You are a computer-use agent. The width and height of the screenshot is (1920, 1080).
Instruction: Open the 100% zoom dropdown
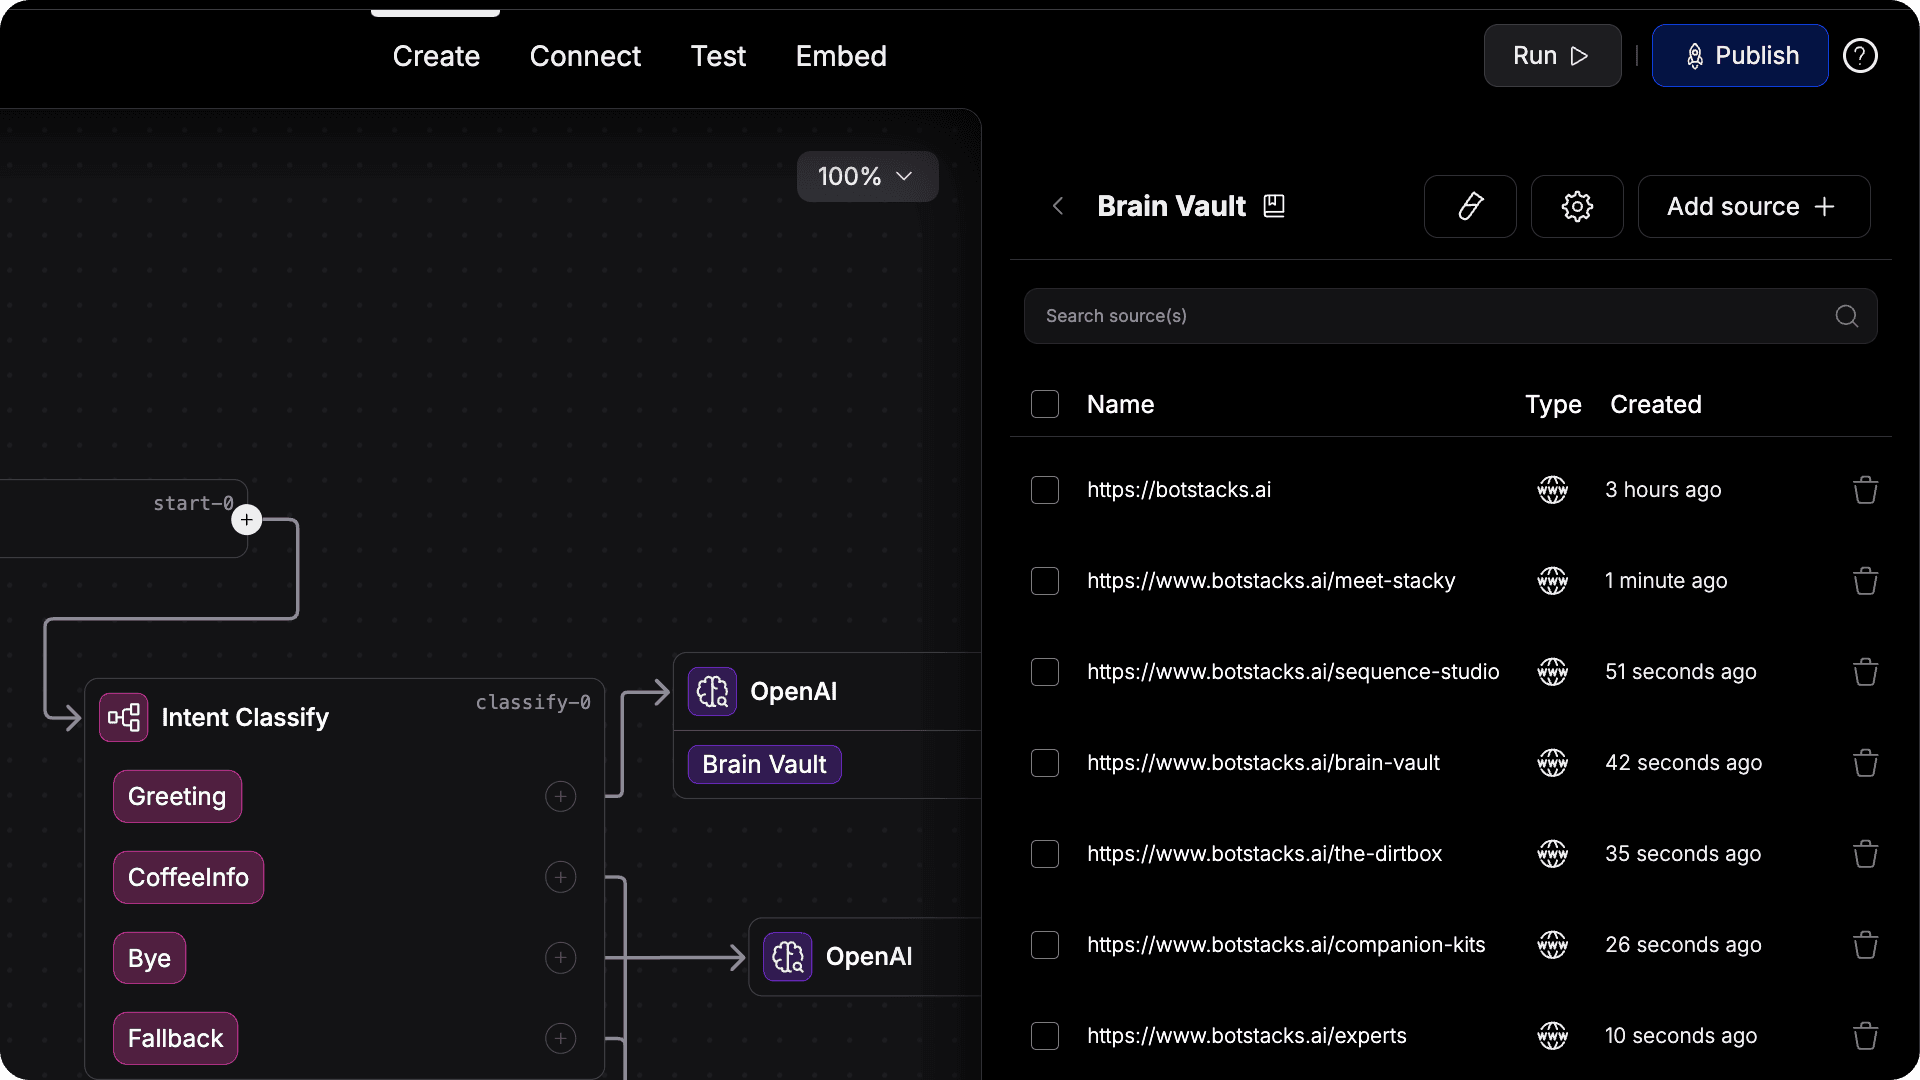[x=867, y=177]
